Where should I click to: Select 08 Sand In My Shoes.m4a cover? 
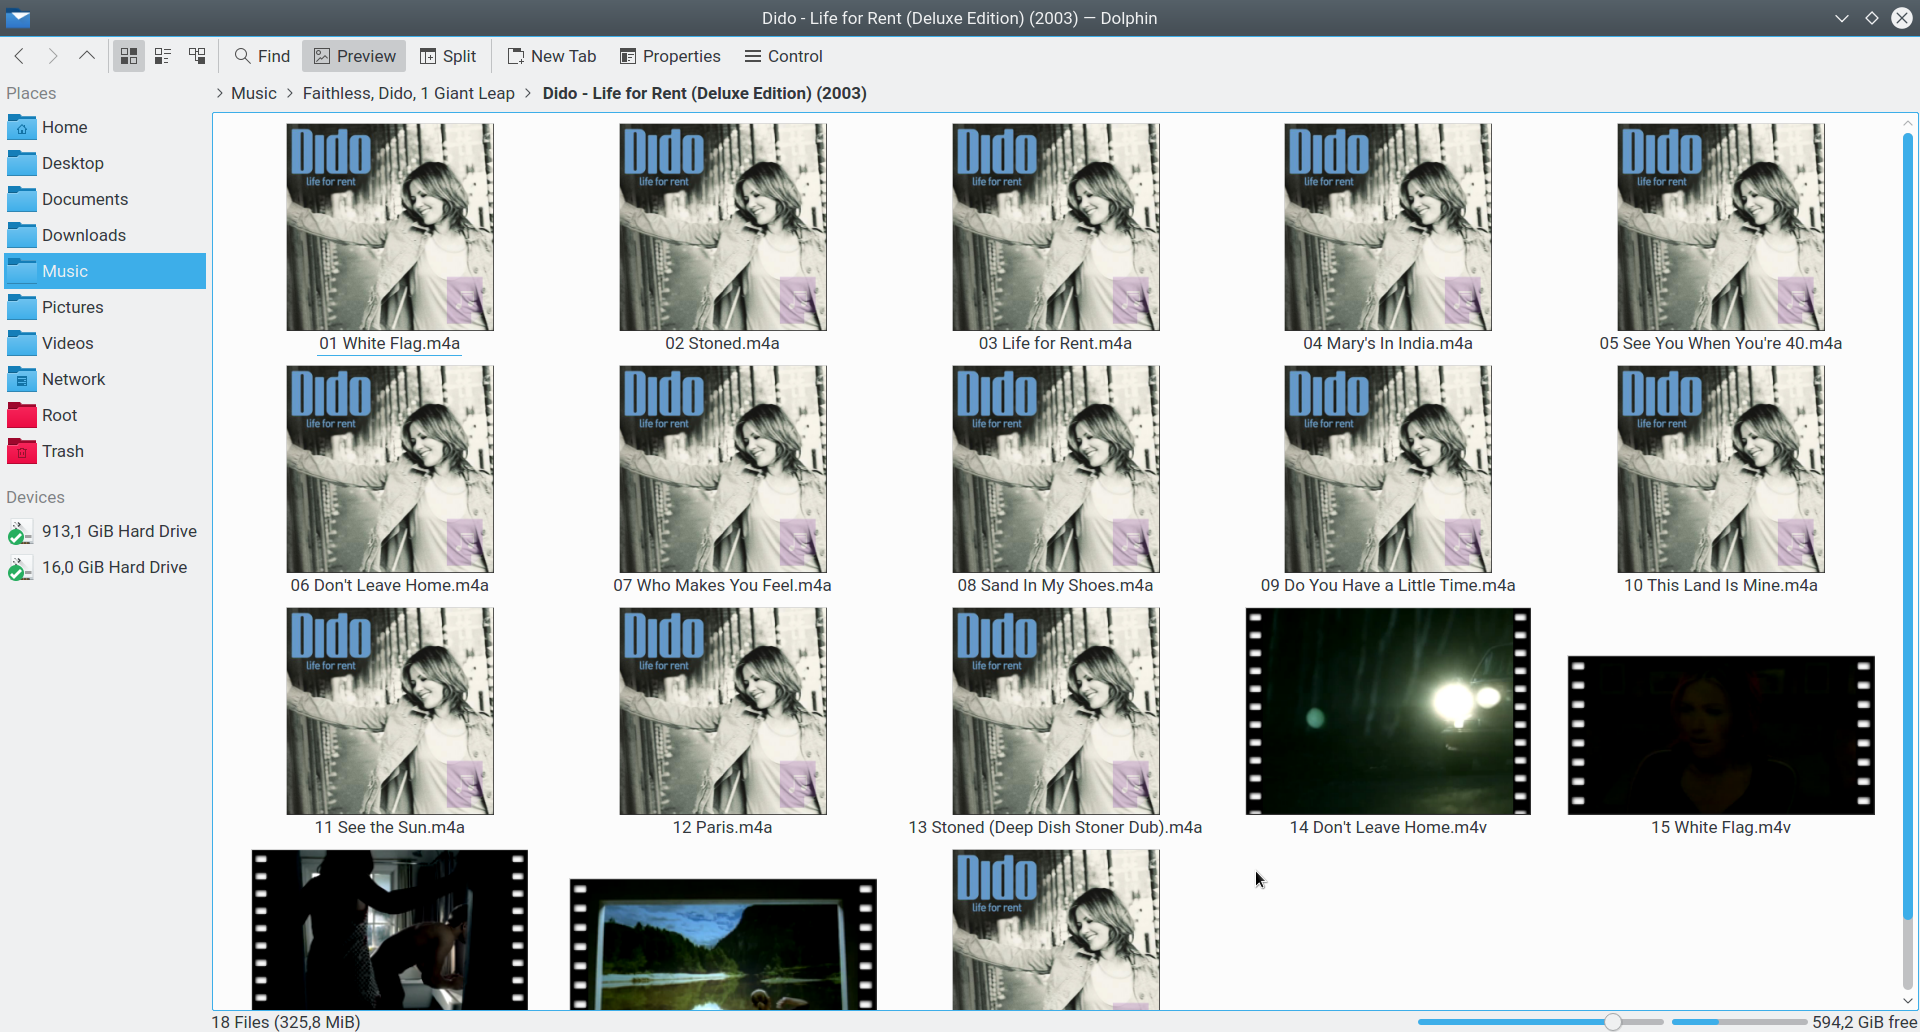pyautogui.click(x=1056, y=469)
